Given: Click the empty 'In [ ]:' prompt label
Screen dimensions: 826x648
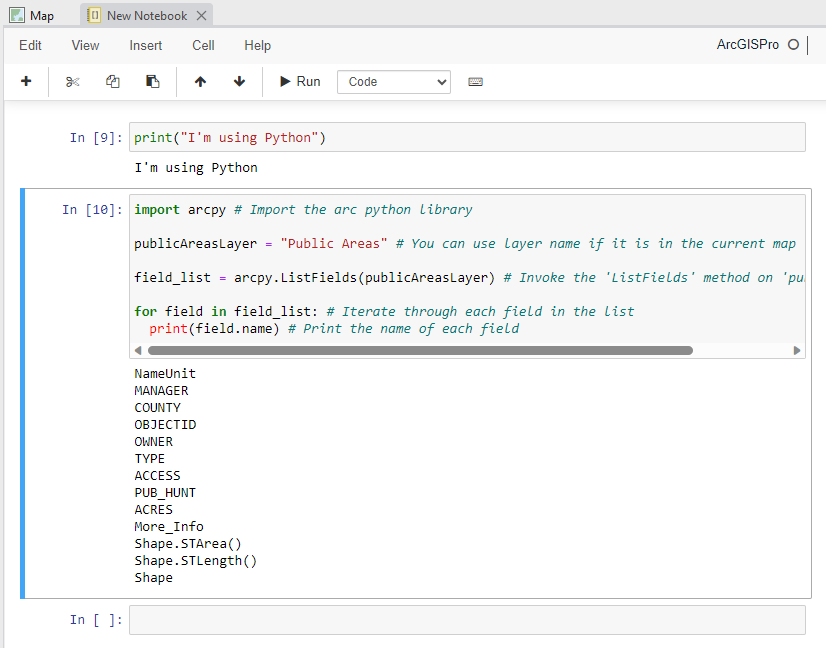Looking at the screenshot, I should (x=96, y=620).
